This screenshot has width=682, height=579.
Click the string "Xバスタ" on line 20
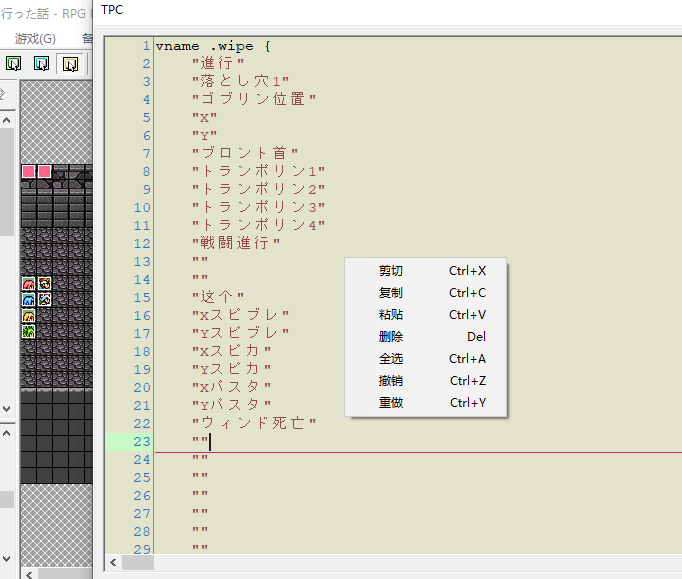[x=231, y=387]
